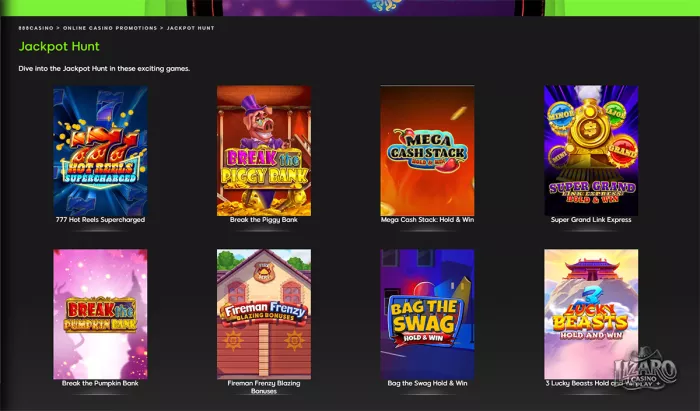Click the 'Mega Cash Stack: Hold & Win' caption

(x=427, y=220)
